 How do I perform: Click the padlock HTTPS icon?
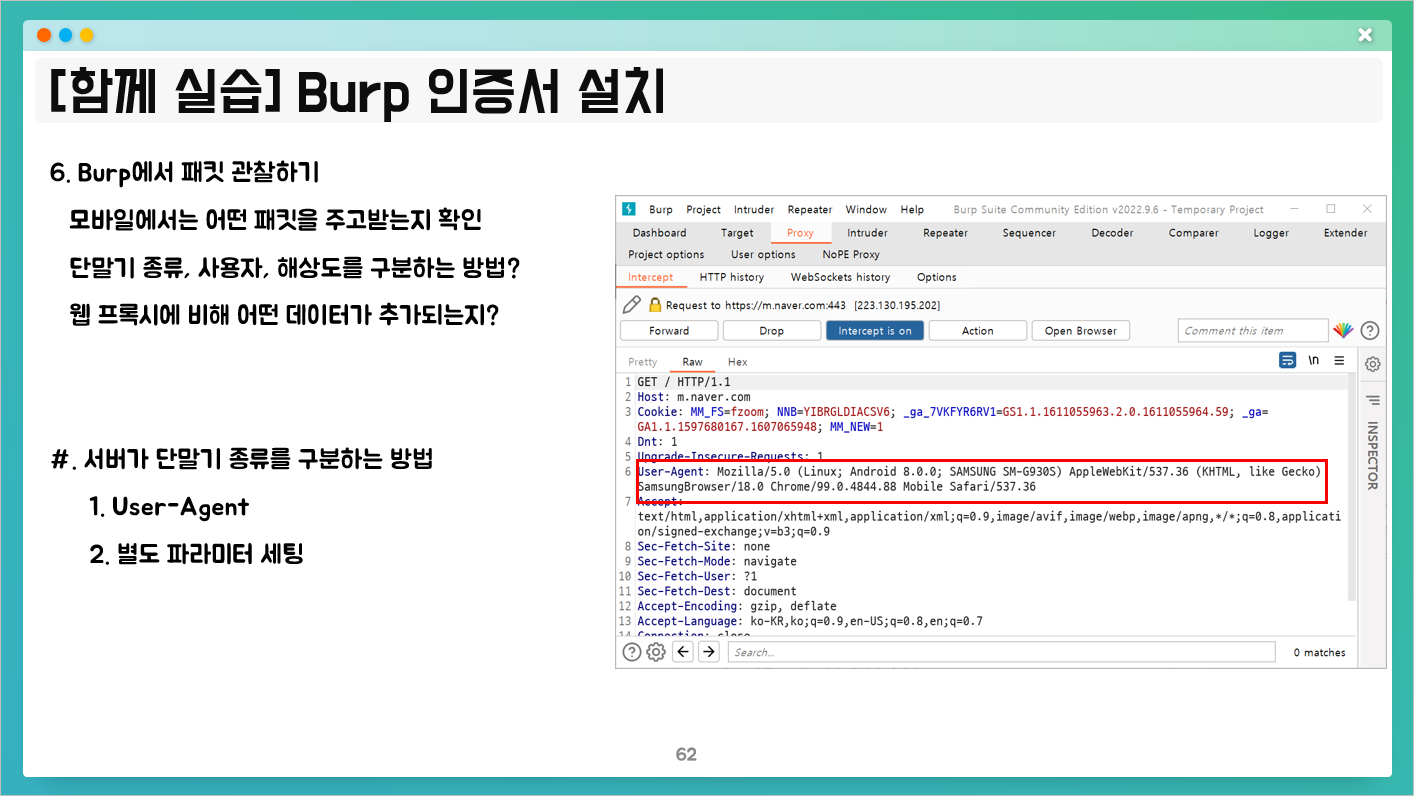655,305
